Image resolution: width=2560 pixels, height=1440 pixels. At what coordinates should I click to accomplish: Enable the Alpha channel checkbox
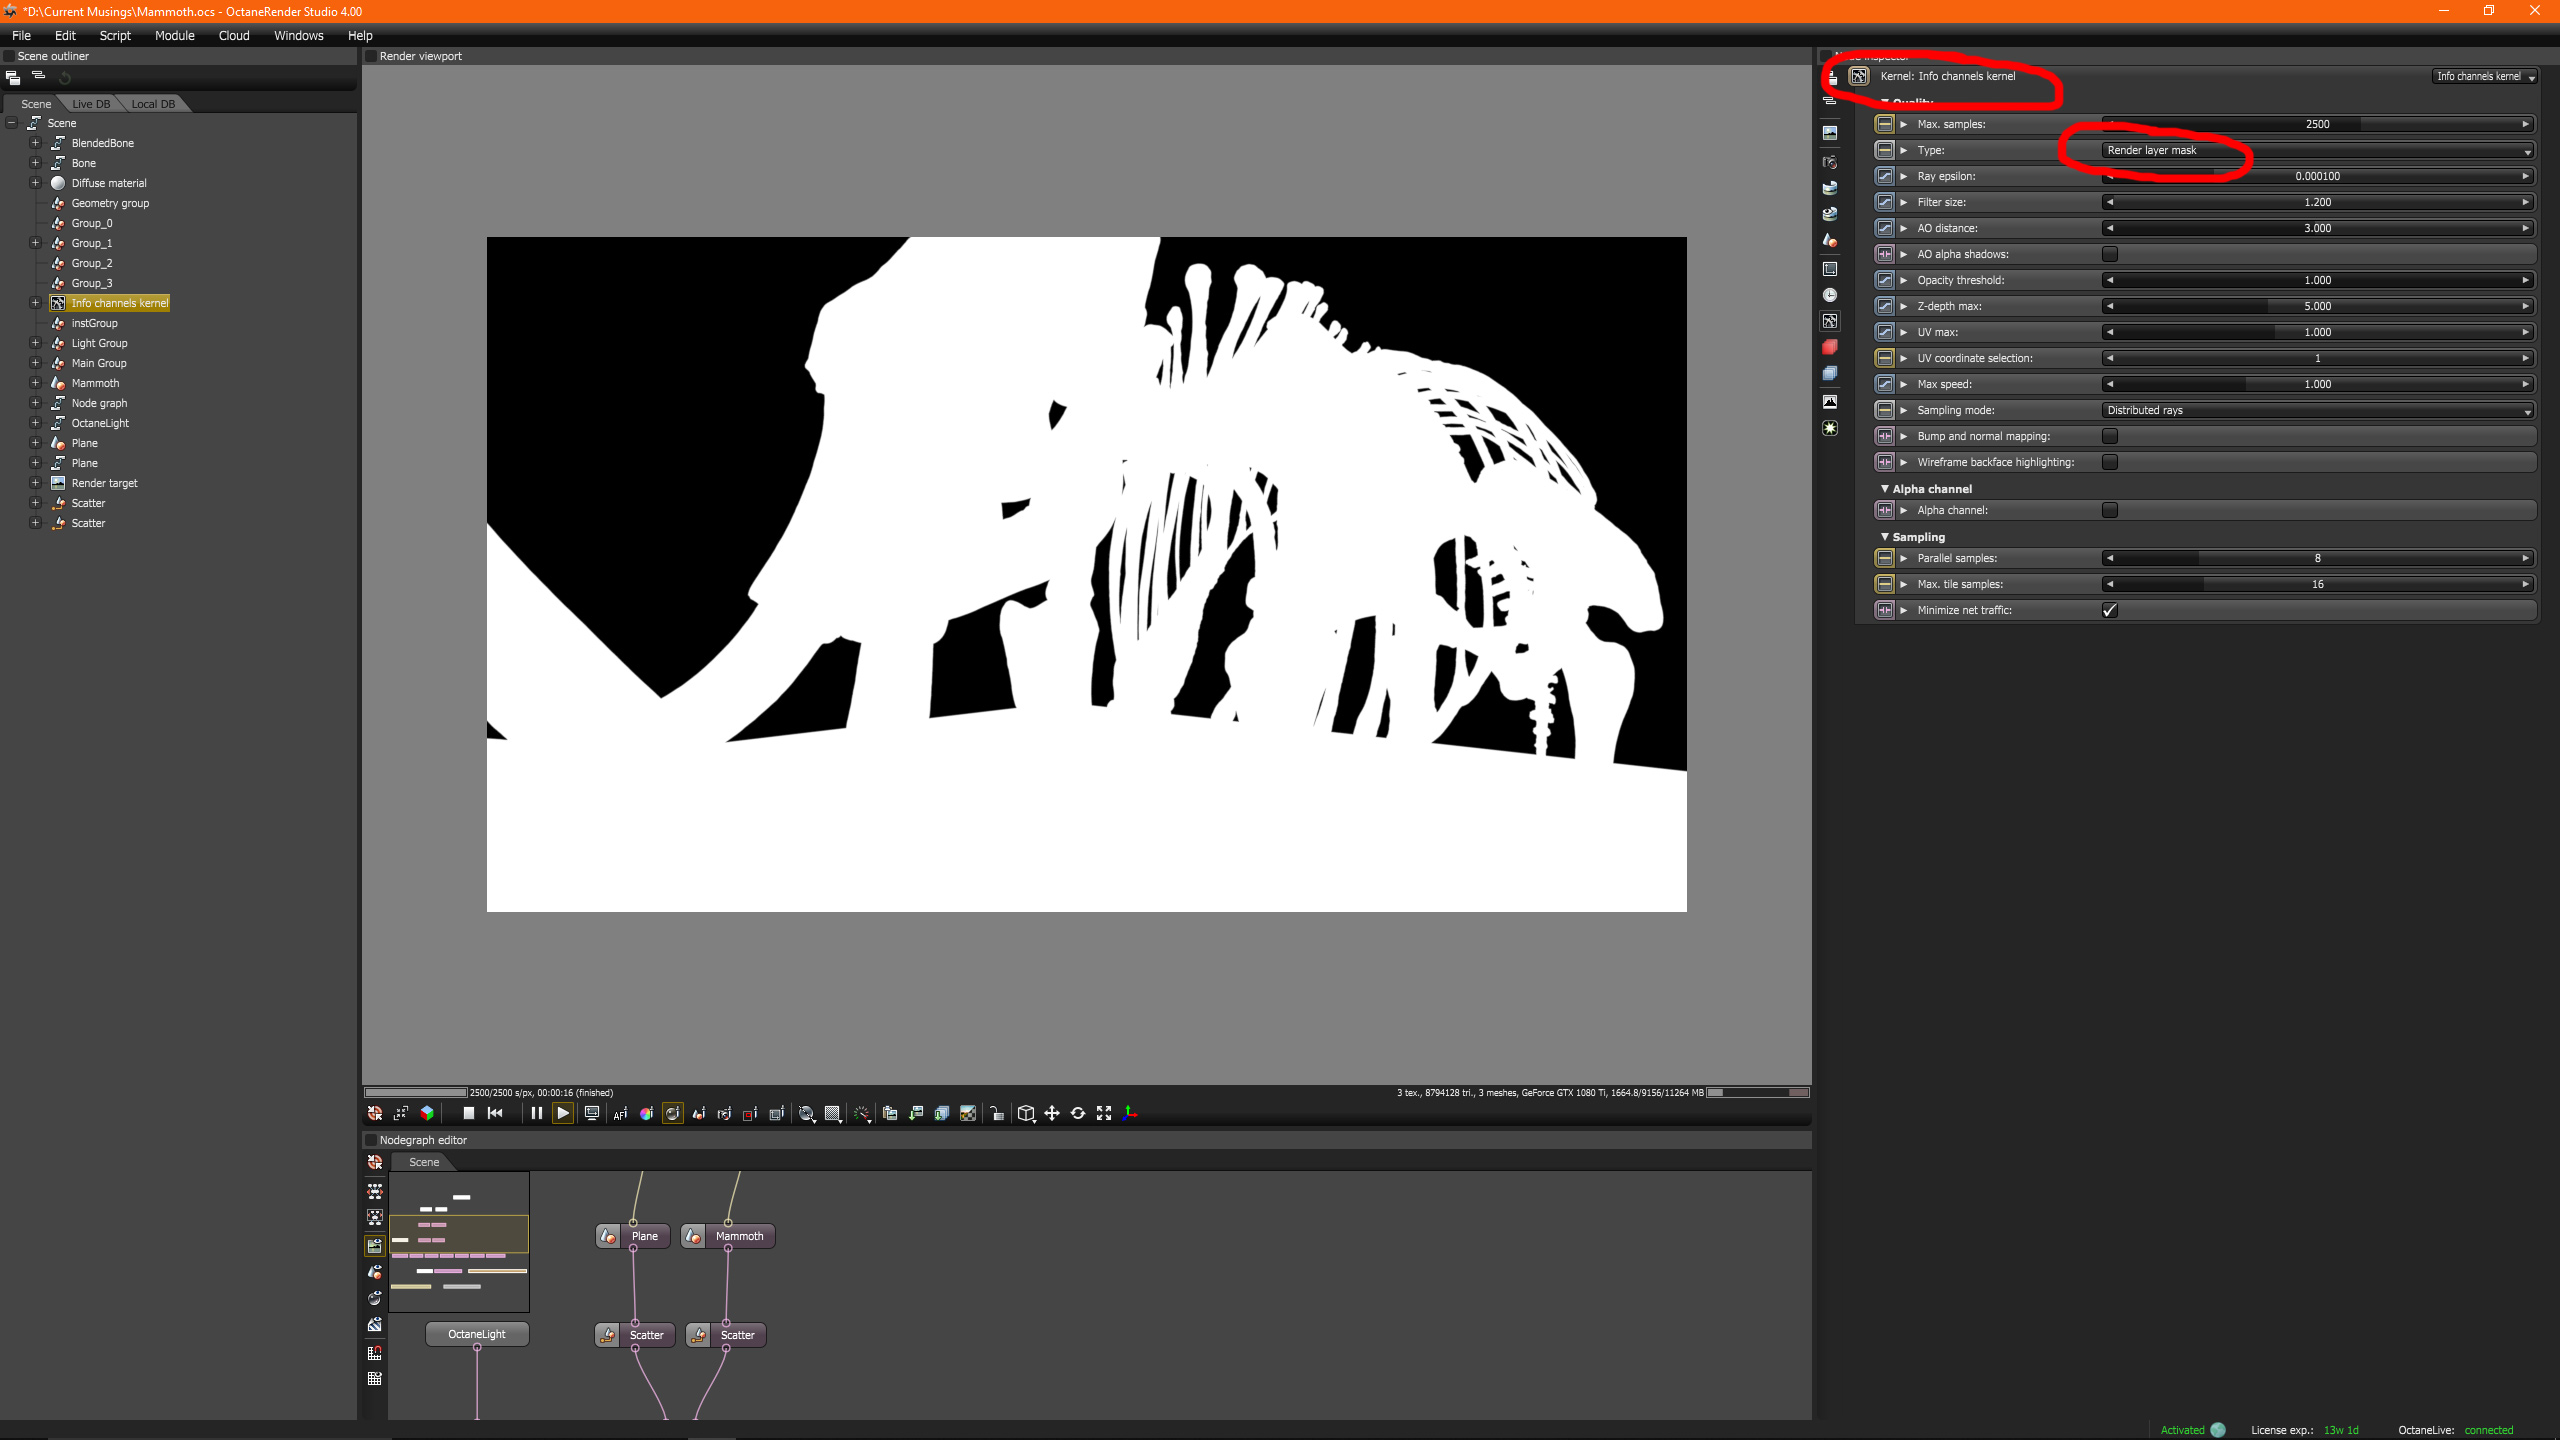coord(2110,510)
